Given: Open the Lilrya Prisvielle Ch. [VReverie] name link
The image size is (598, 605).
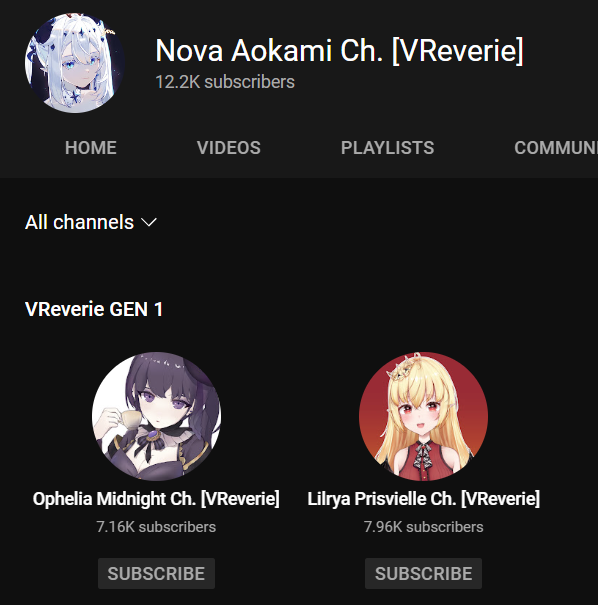Looking at the screenshot, I should pos(423,499).
